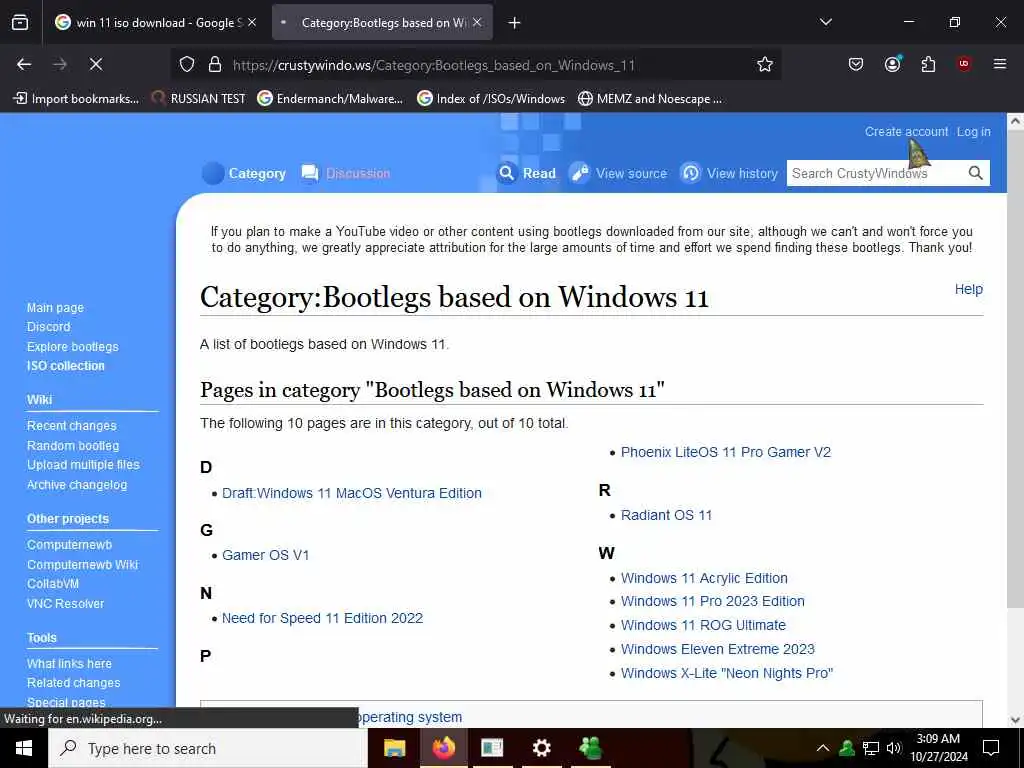Open the Extensions puzzle icon

coord(928,64)
